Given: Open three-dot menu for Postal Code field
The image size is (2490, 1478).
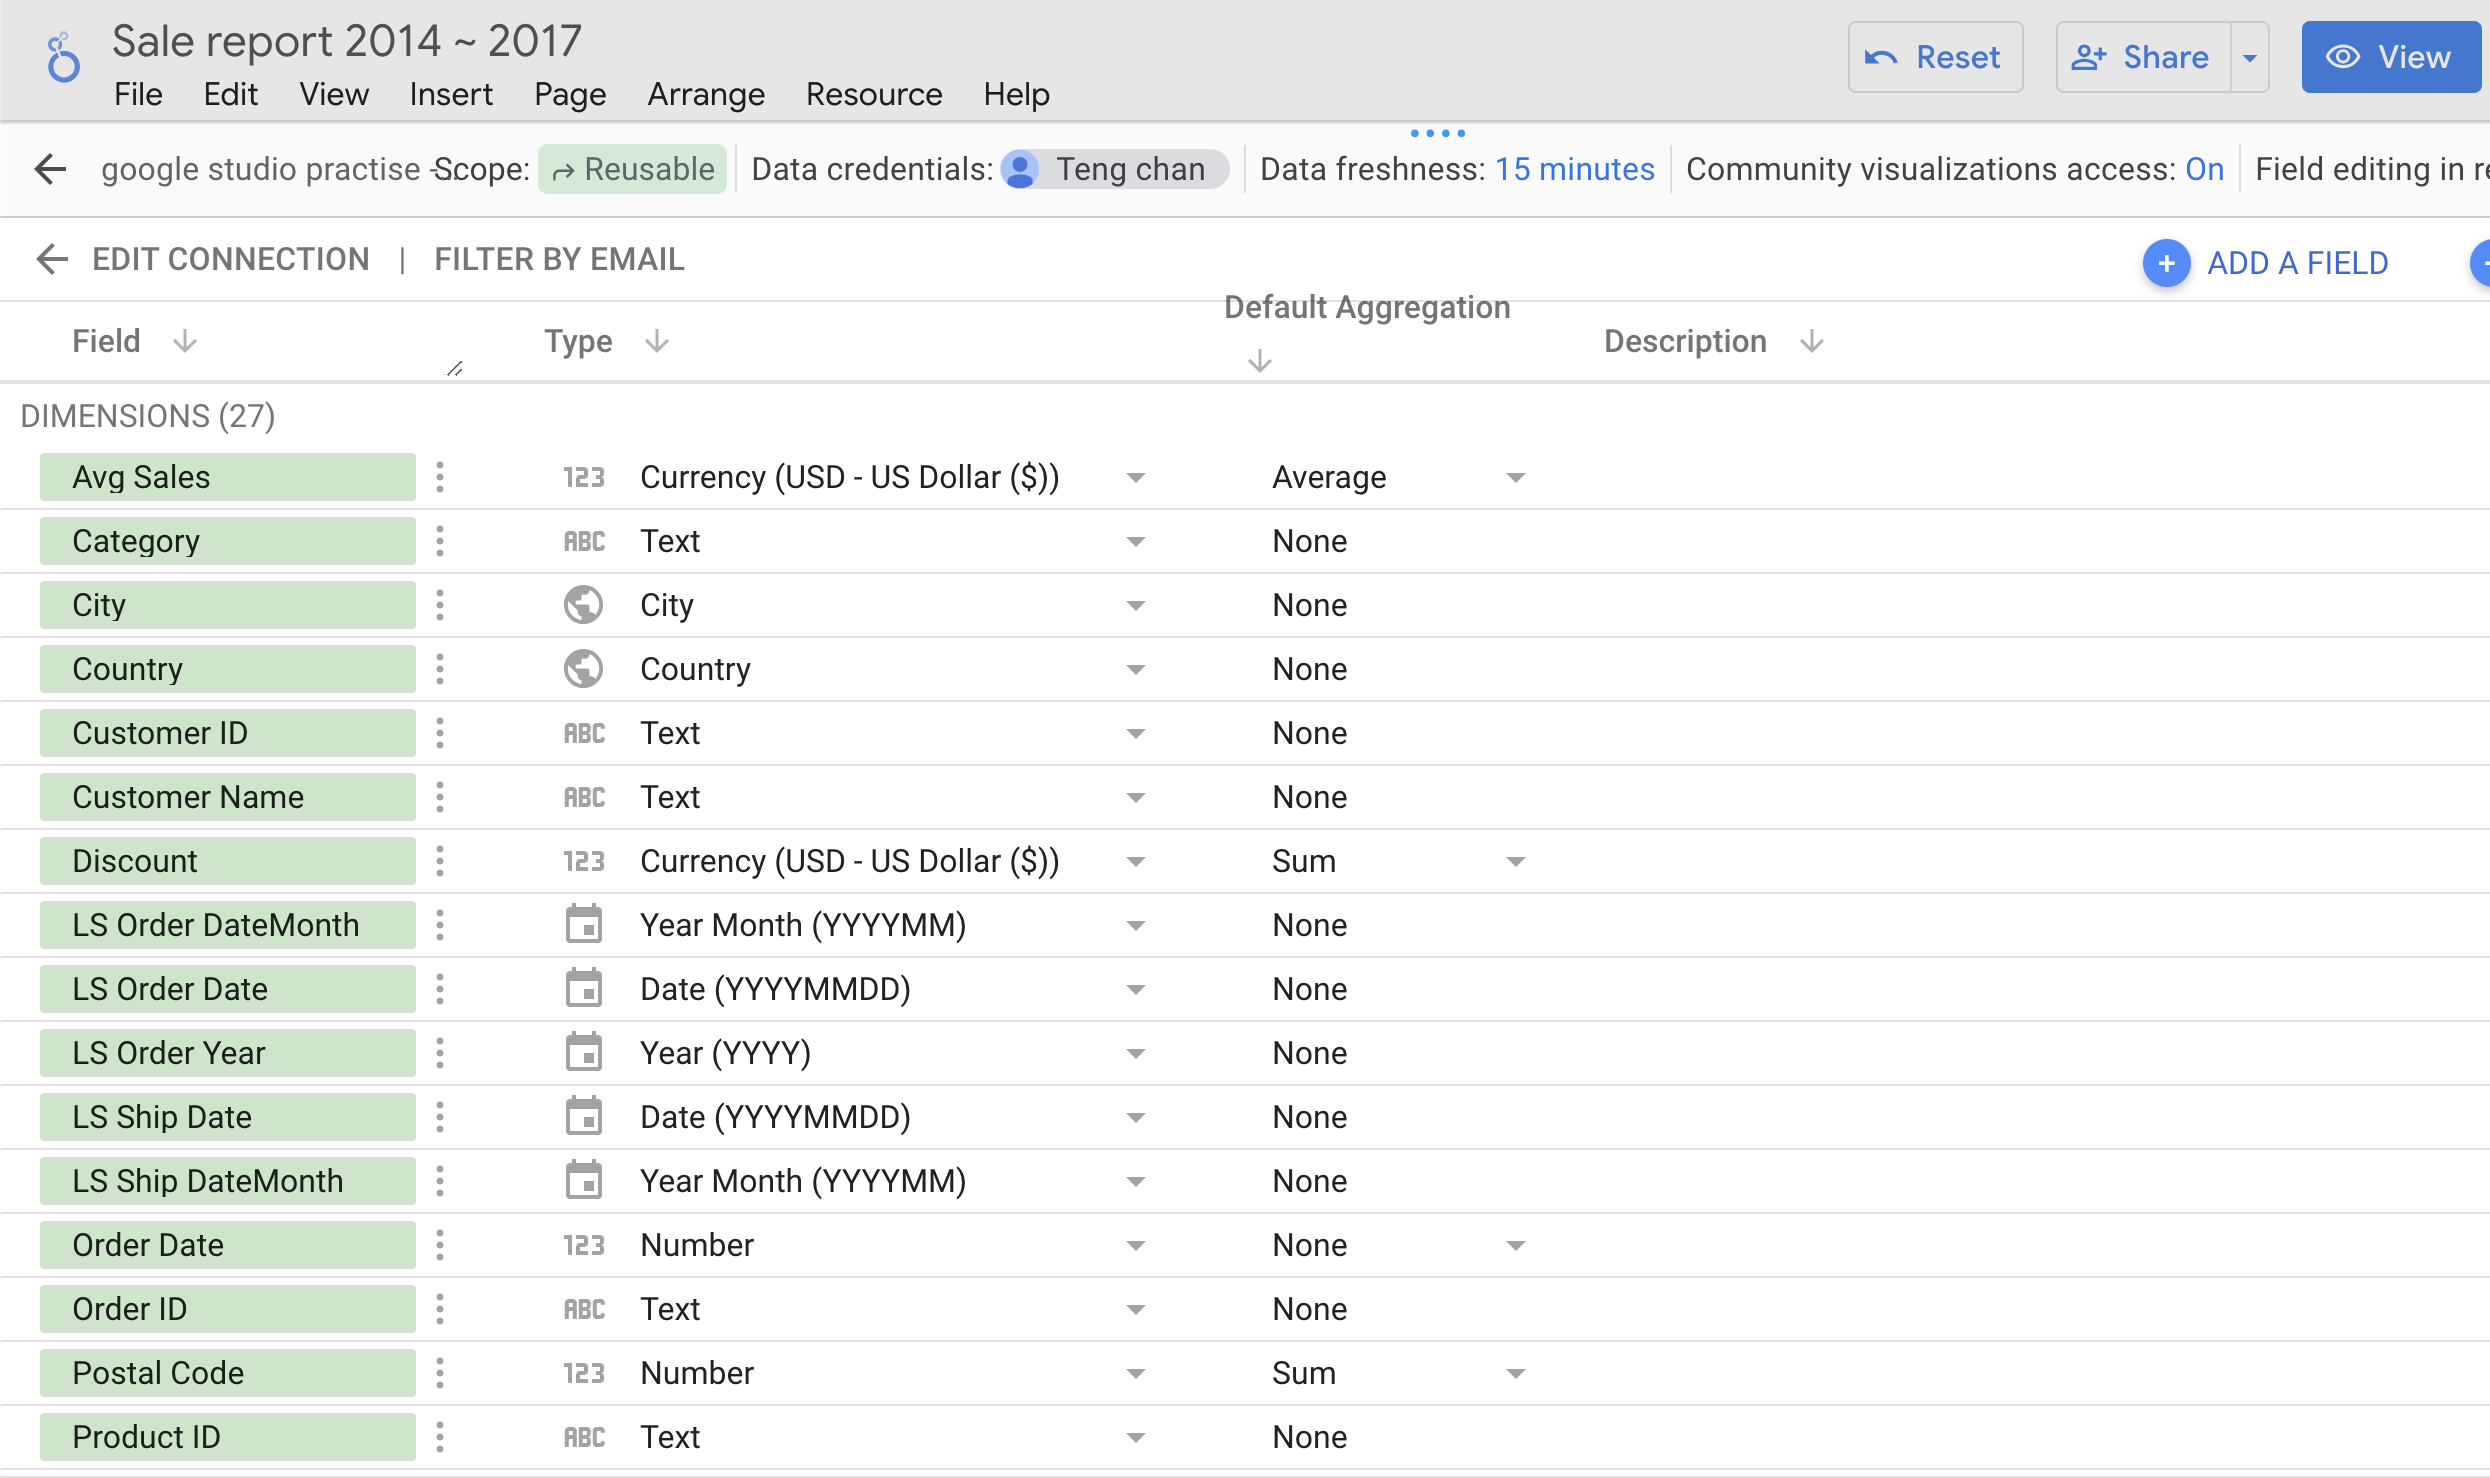Looking at the screenshot, I should [x=440, y=1373].
